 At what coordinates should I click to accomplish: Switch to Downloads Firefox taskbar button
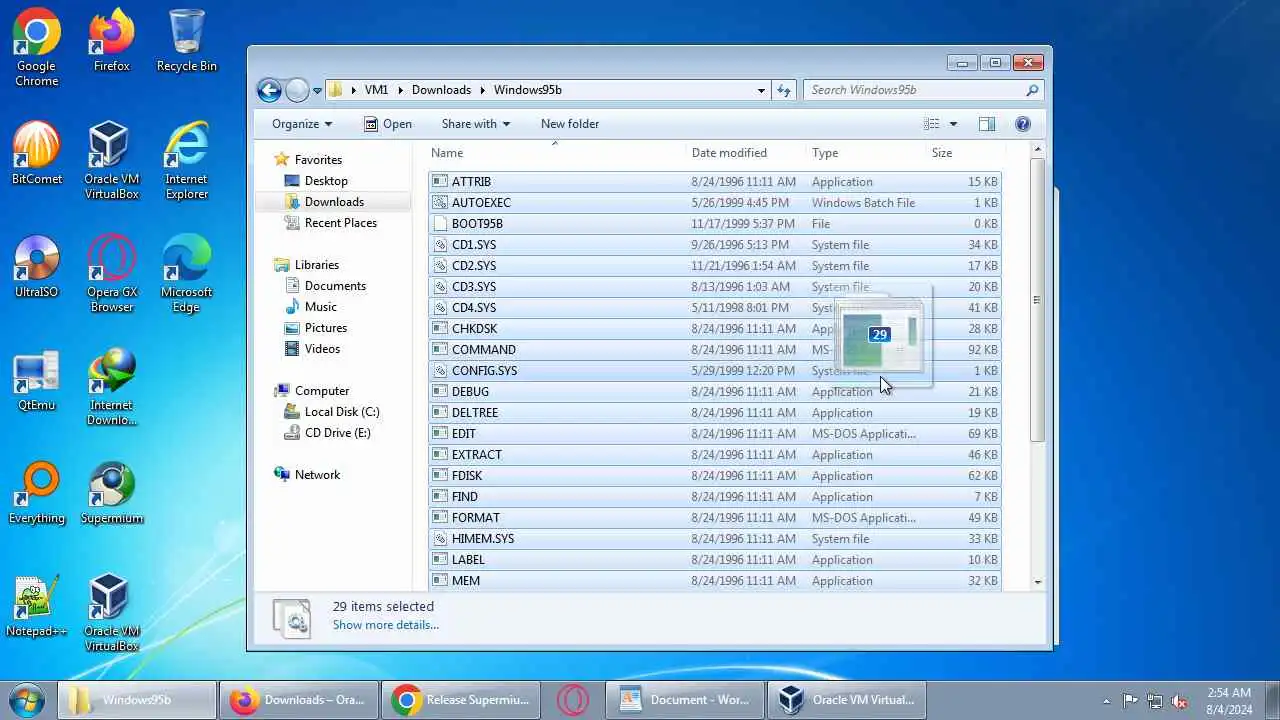(298, 700)
